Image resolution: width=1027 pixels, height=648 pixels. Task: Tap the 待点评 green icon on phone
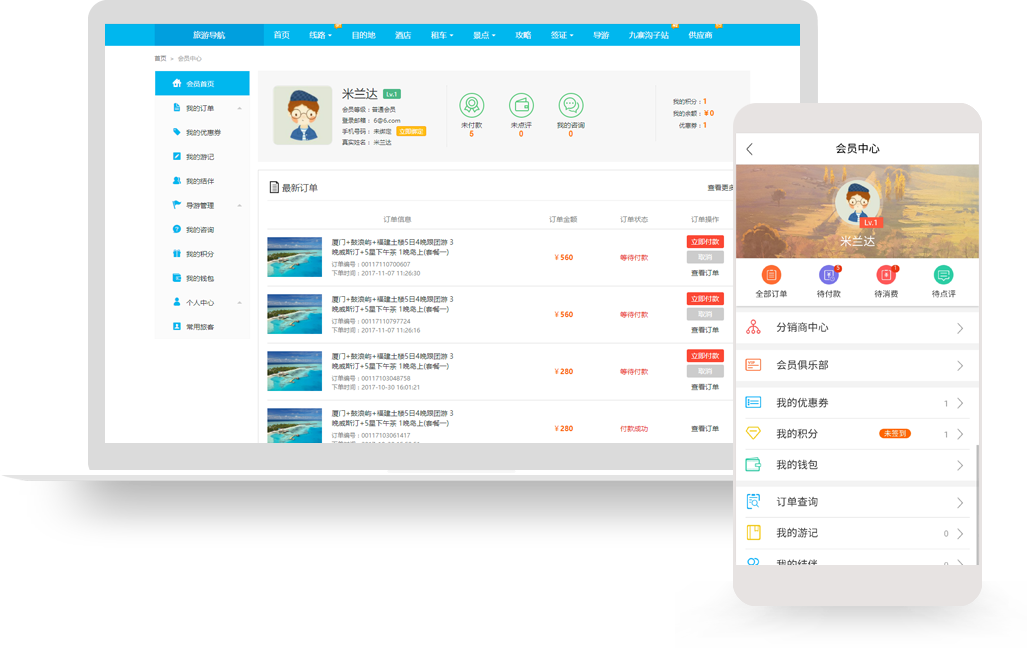coord(943,275)
